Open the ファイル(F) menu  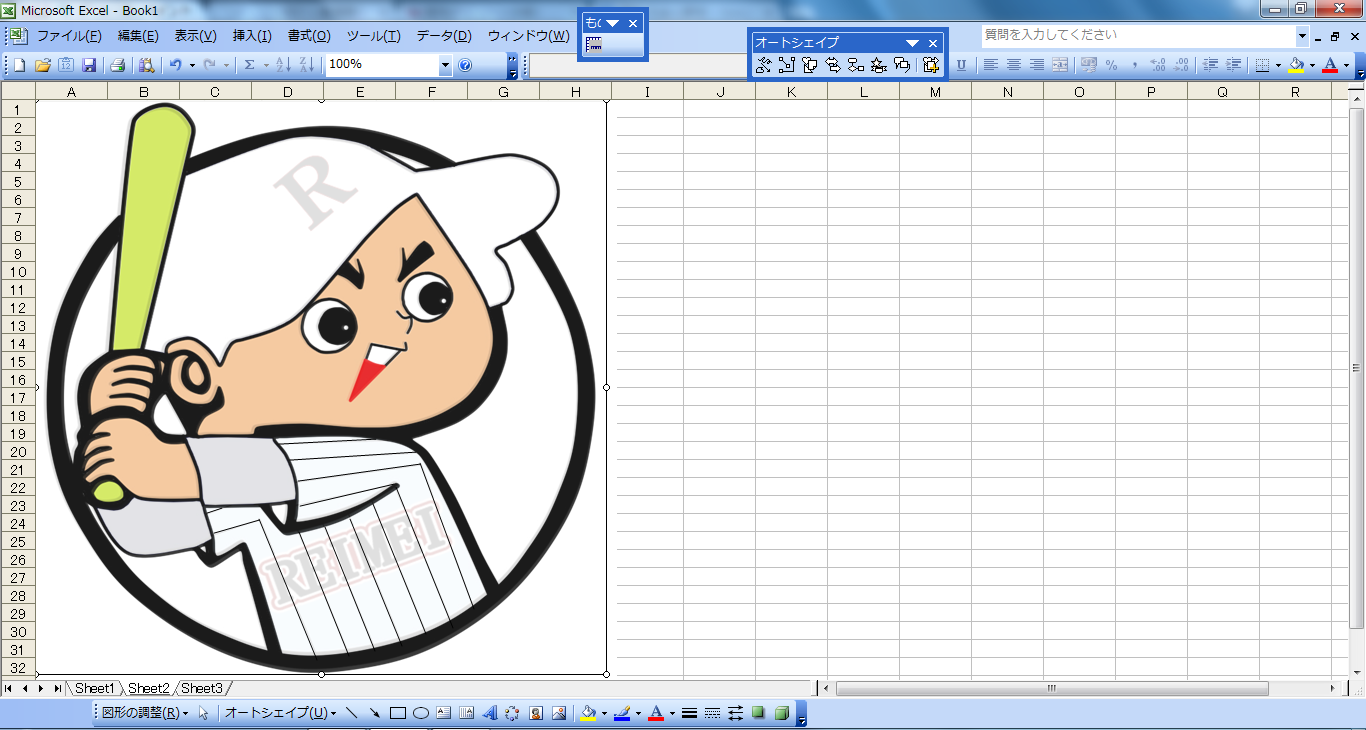[x=69, y=36]
